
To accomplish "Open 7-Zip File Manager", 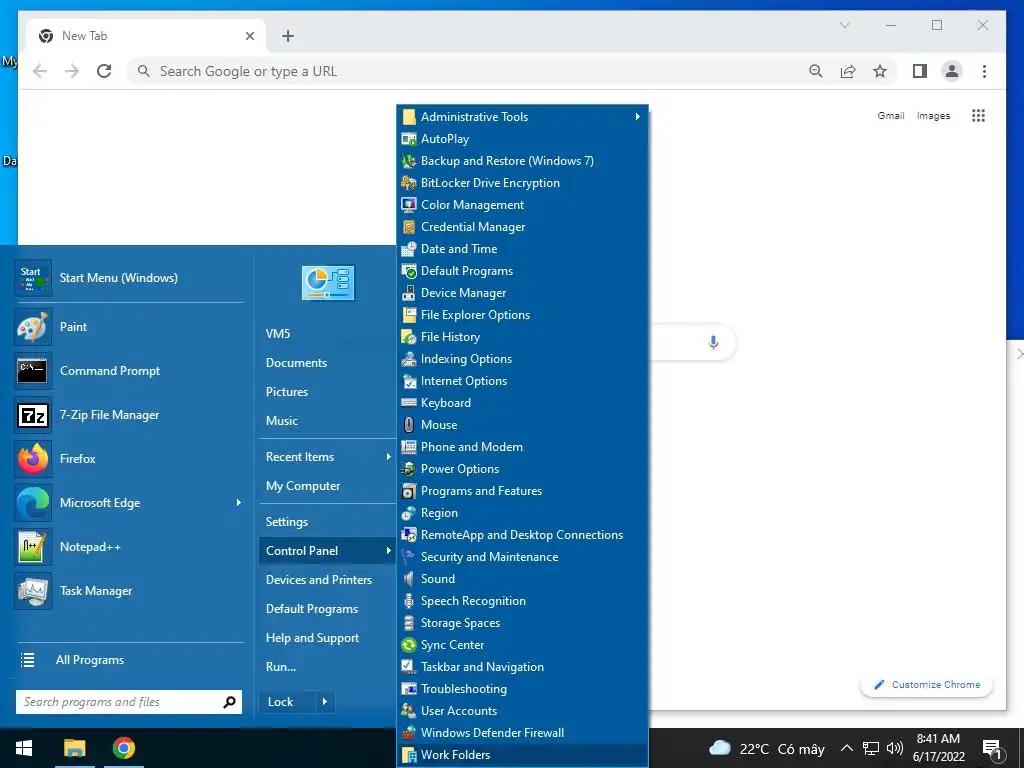I will tap(129, 415).
